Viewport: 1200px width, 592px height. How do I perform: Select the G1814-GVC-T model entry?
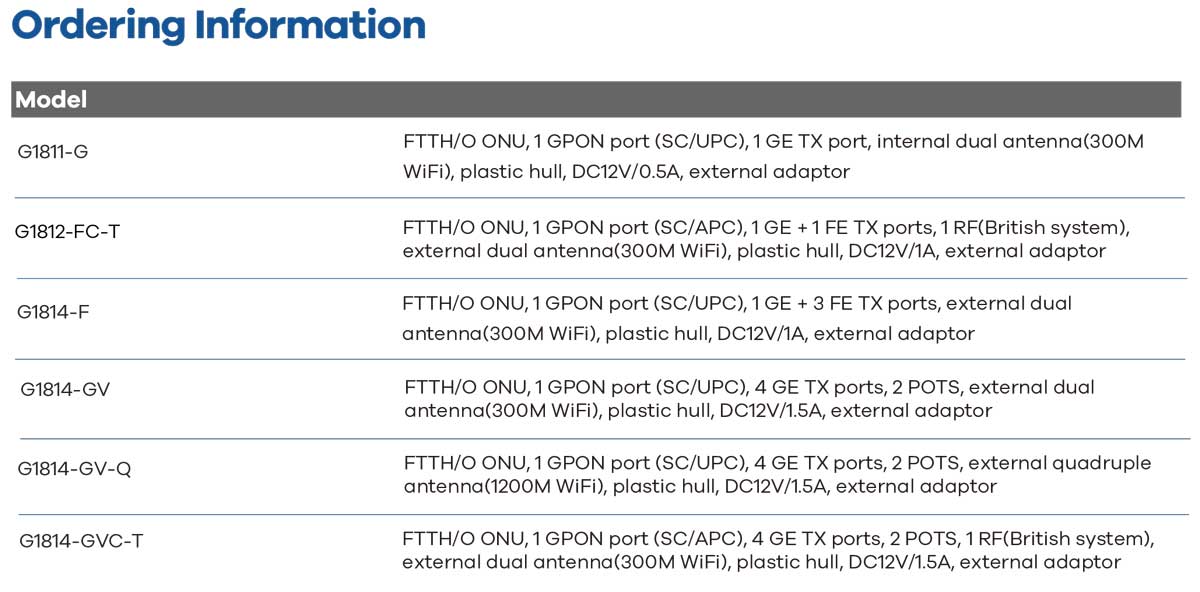tap(81, 541)
